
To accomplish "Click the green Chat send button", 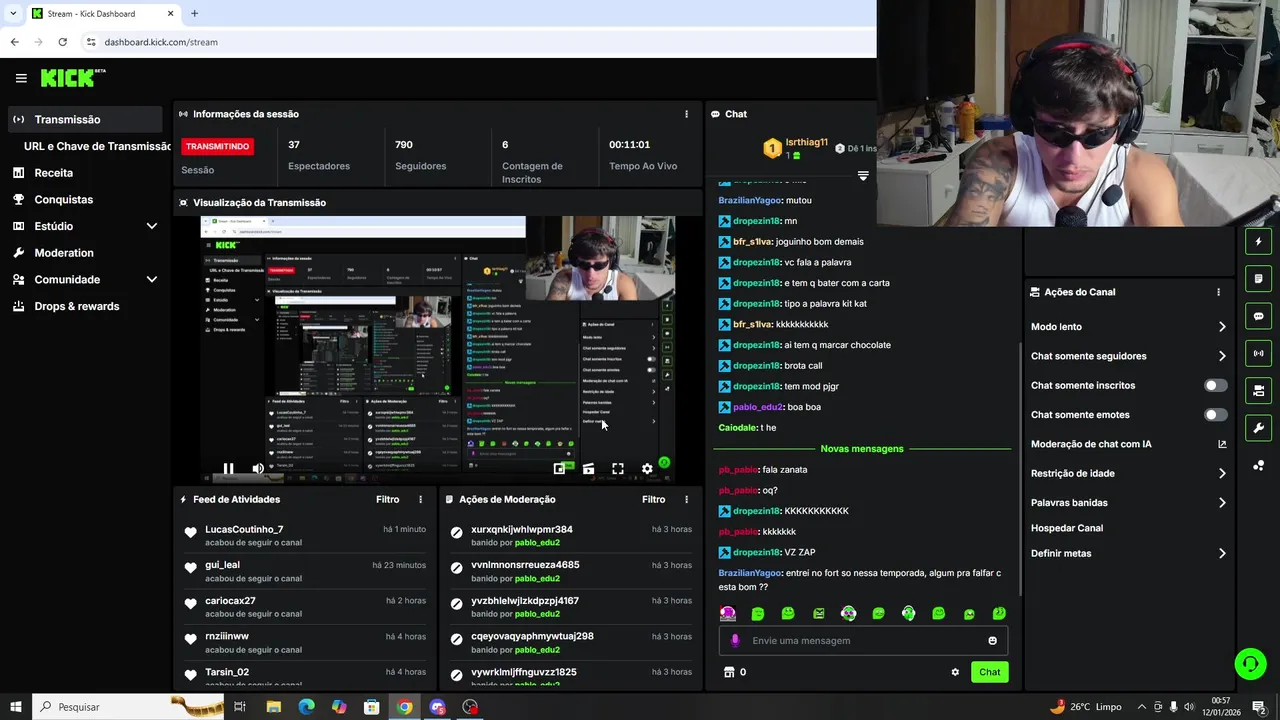I will click(x=989, y=672).
